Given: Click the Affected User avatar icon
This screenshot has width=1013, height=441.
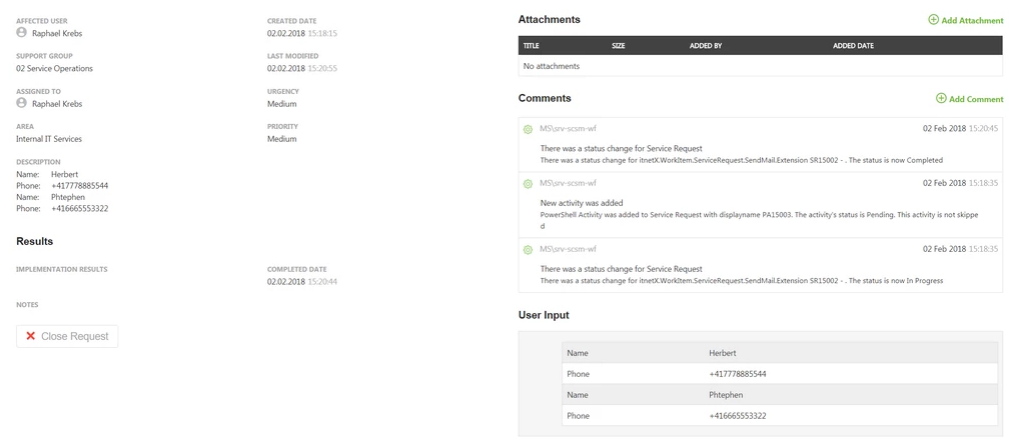Looking at the screenshot, I should coord(22,32).
